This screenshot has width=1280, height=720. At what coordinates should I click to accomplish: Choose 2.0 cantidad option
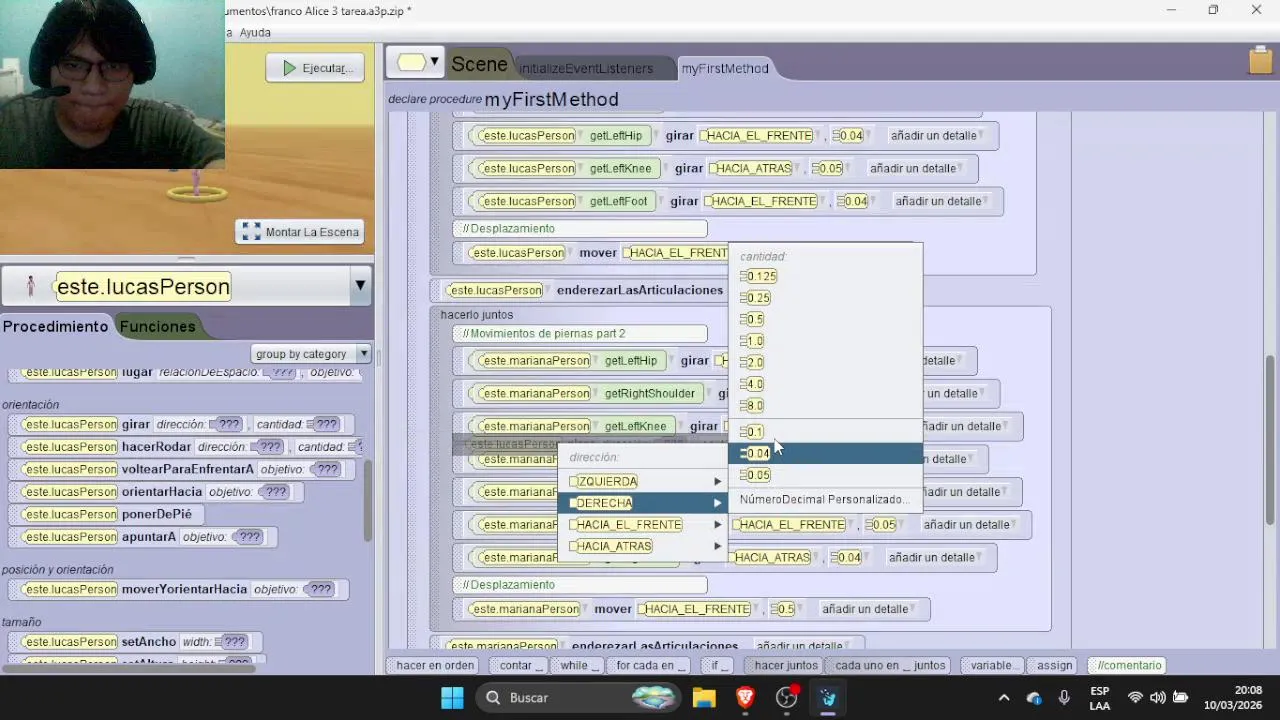pyautogui.click(x=752, y=363)
